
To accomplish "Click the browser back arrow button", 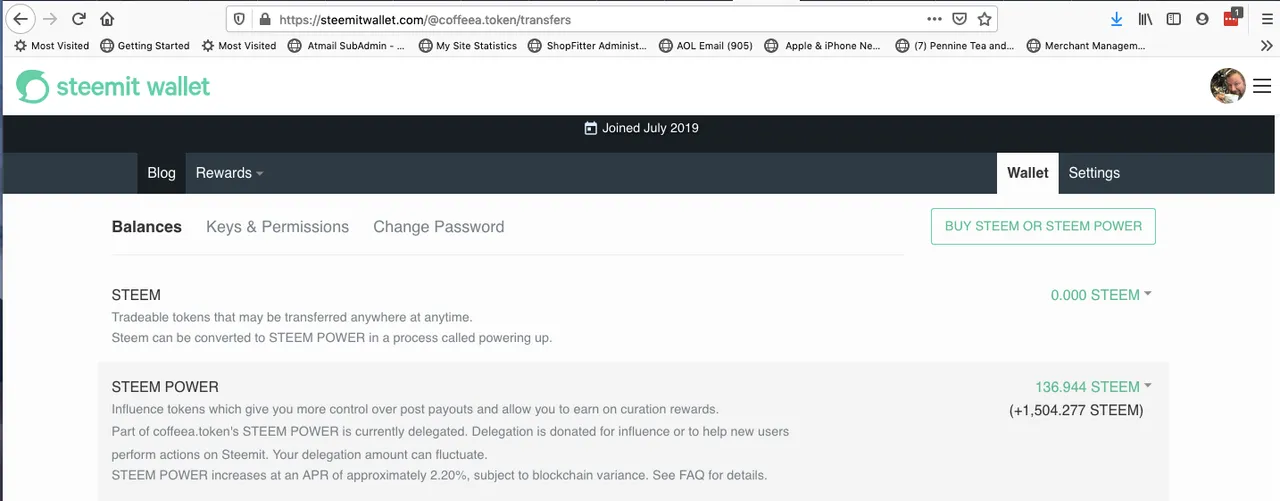I will pyautogui.click(x=20, y=19).
